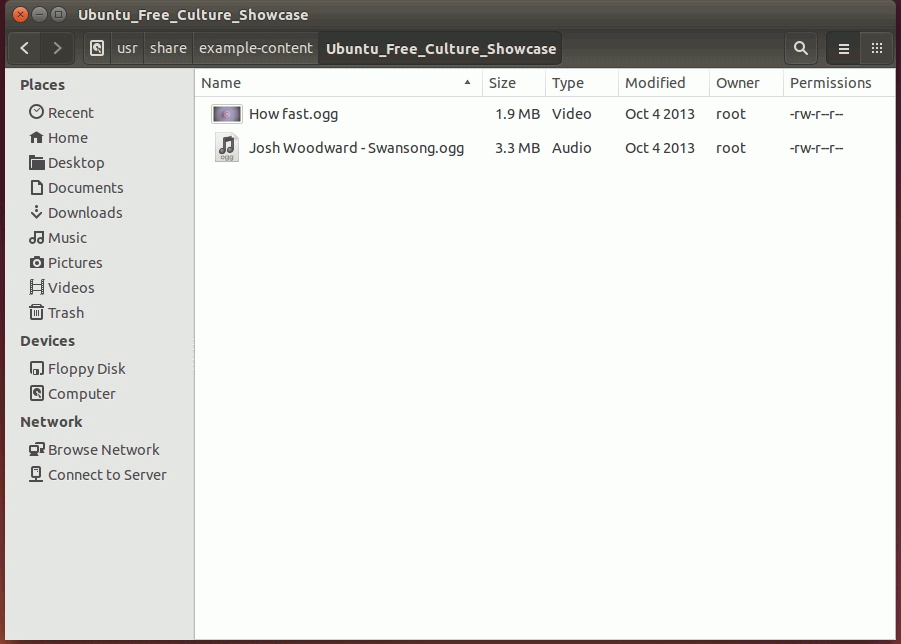901x644 pixels.
Task: Click Browse Network
Action: pyautogui.click(x=103, y=449)
